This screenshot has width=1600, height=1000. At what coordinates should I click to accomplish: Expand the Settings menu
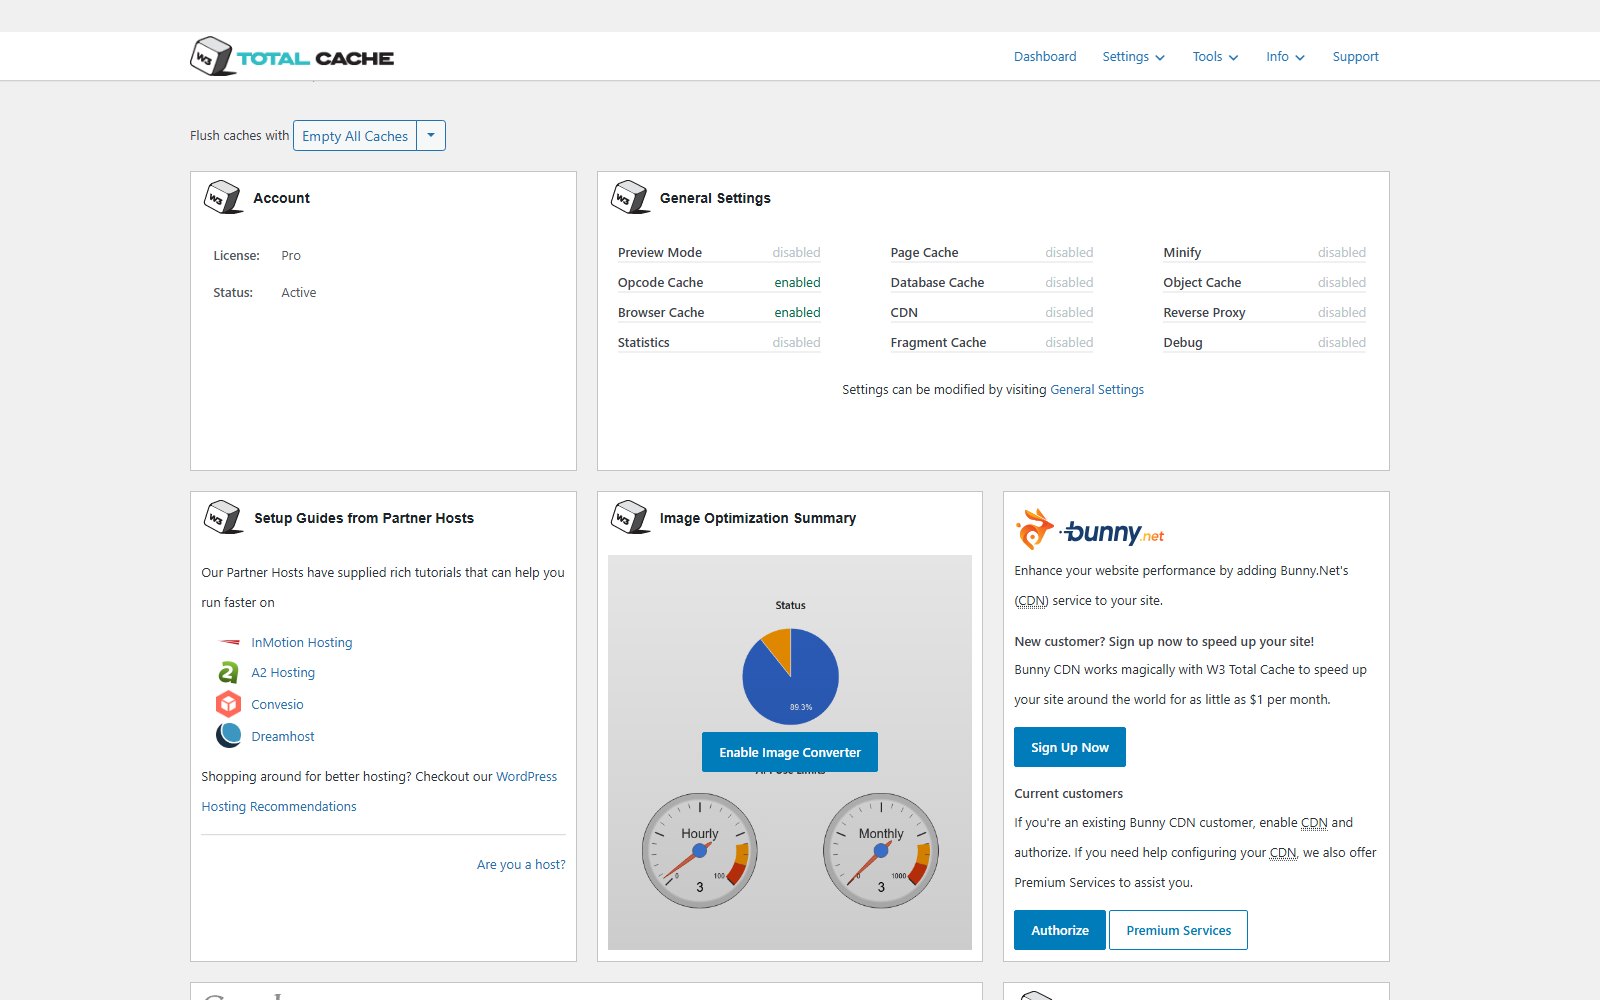click(1133, 57)
